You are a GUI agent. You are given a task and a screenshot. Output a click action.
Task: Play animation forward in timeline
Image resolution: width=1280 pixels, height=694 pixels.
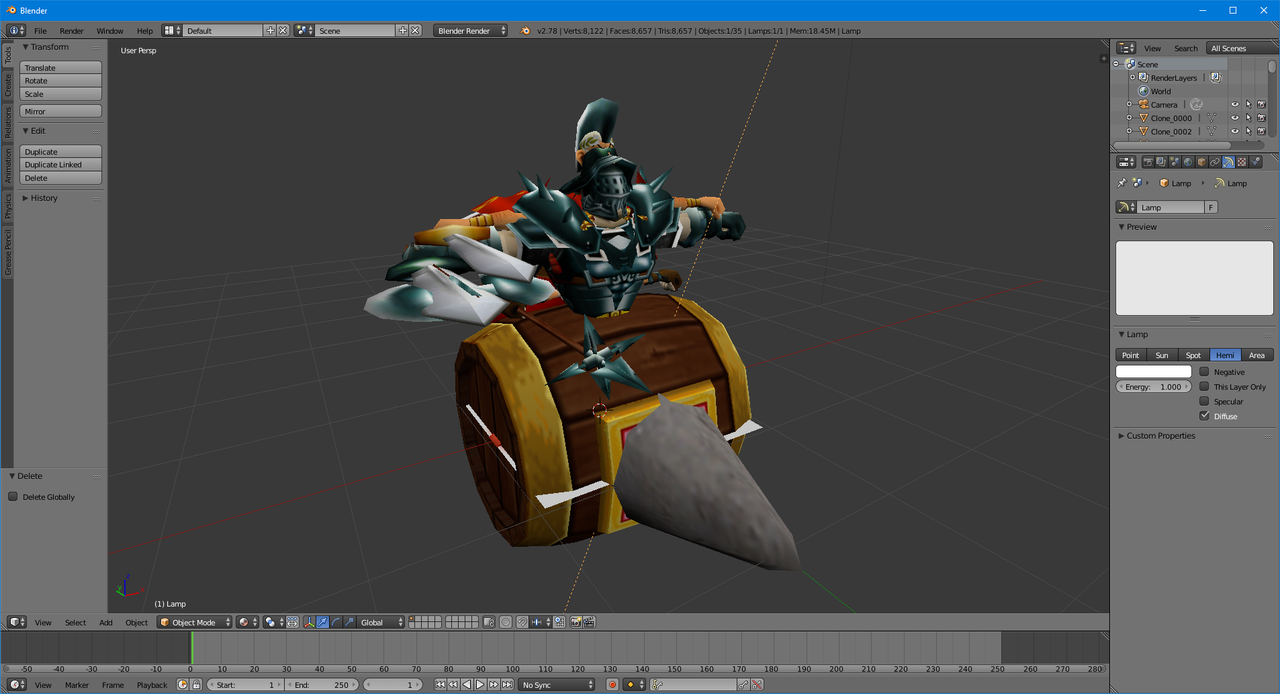click(480, 685)
